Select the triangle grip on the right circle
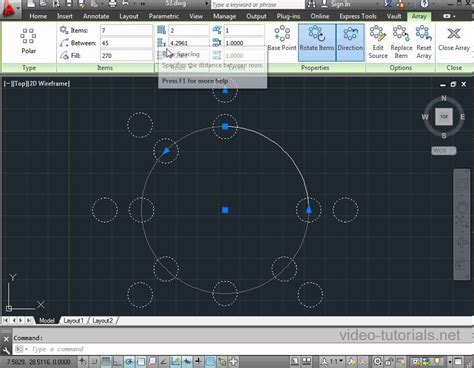The image size is (474, 368). tap(309, 209)
